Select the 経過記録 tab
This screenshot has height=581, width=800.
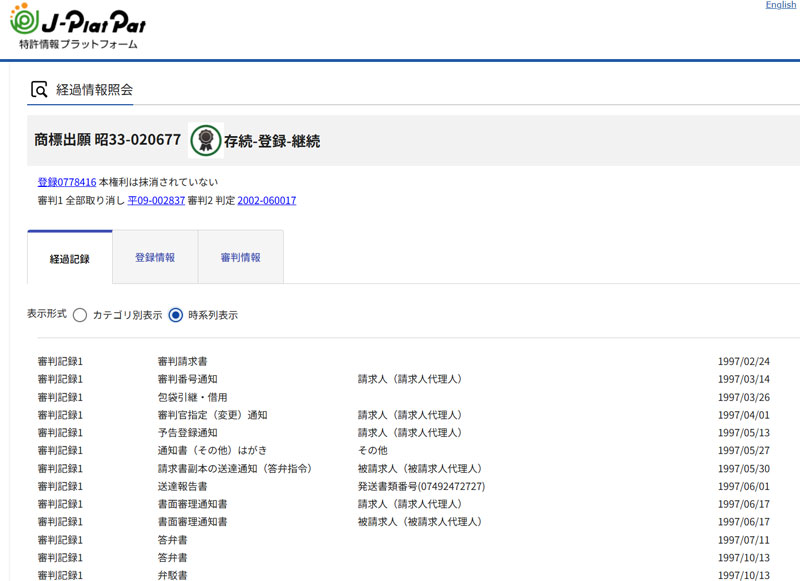[69, 258]
